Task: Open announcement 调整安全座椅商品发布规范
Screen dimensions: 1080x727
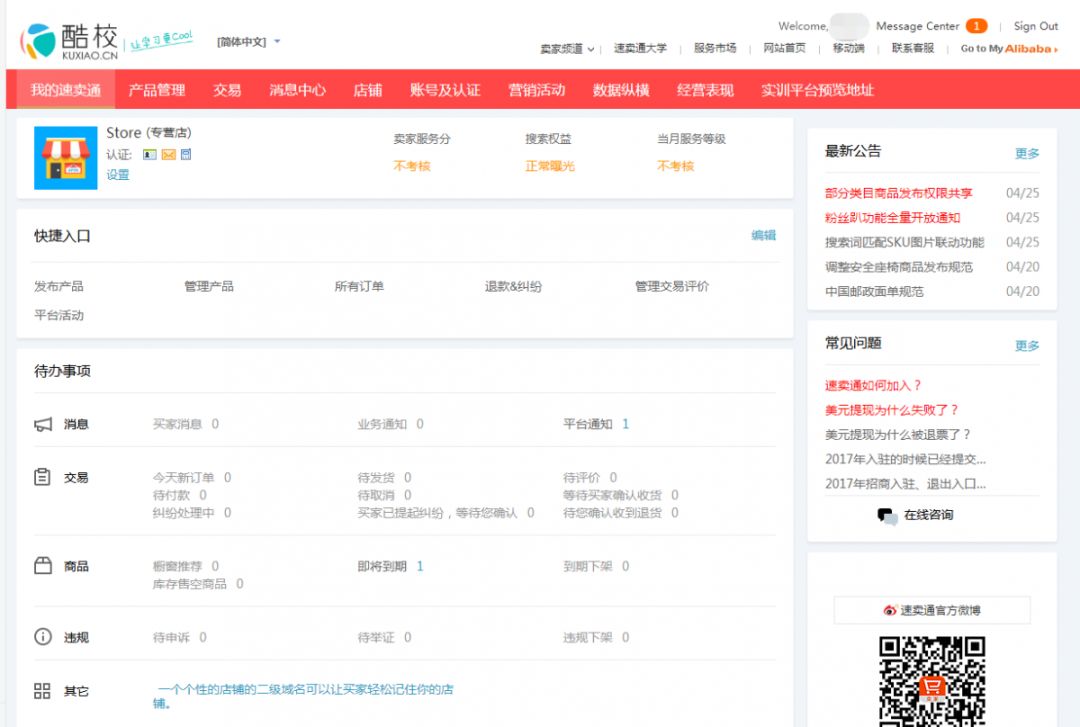Action: pos(899,267)
